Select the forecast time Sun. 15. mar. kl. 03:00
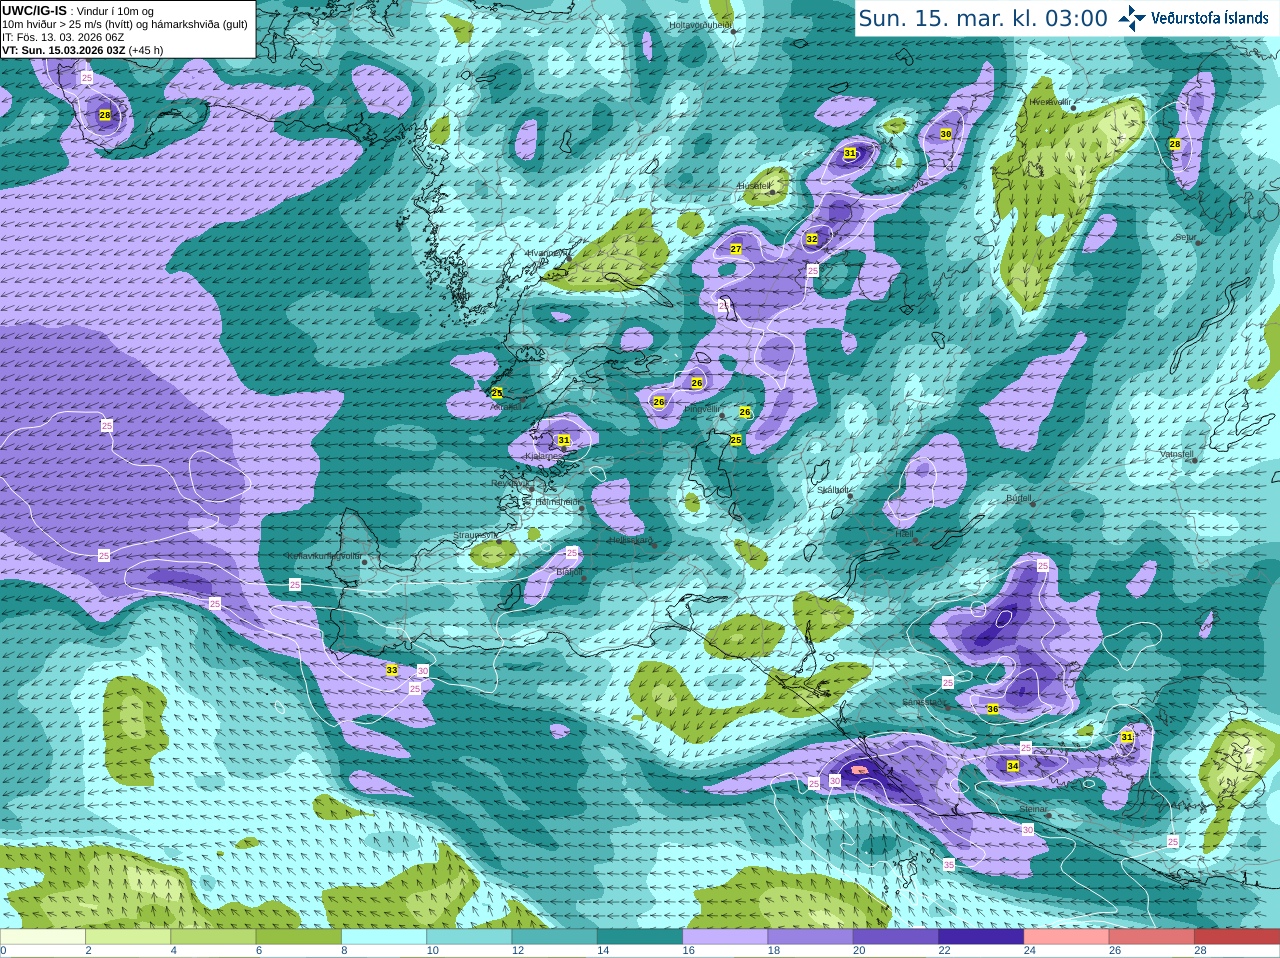The width and height of the screenshot is (1280, 958). 983,18
